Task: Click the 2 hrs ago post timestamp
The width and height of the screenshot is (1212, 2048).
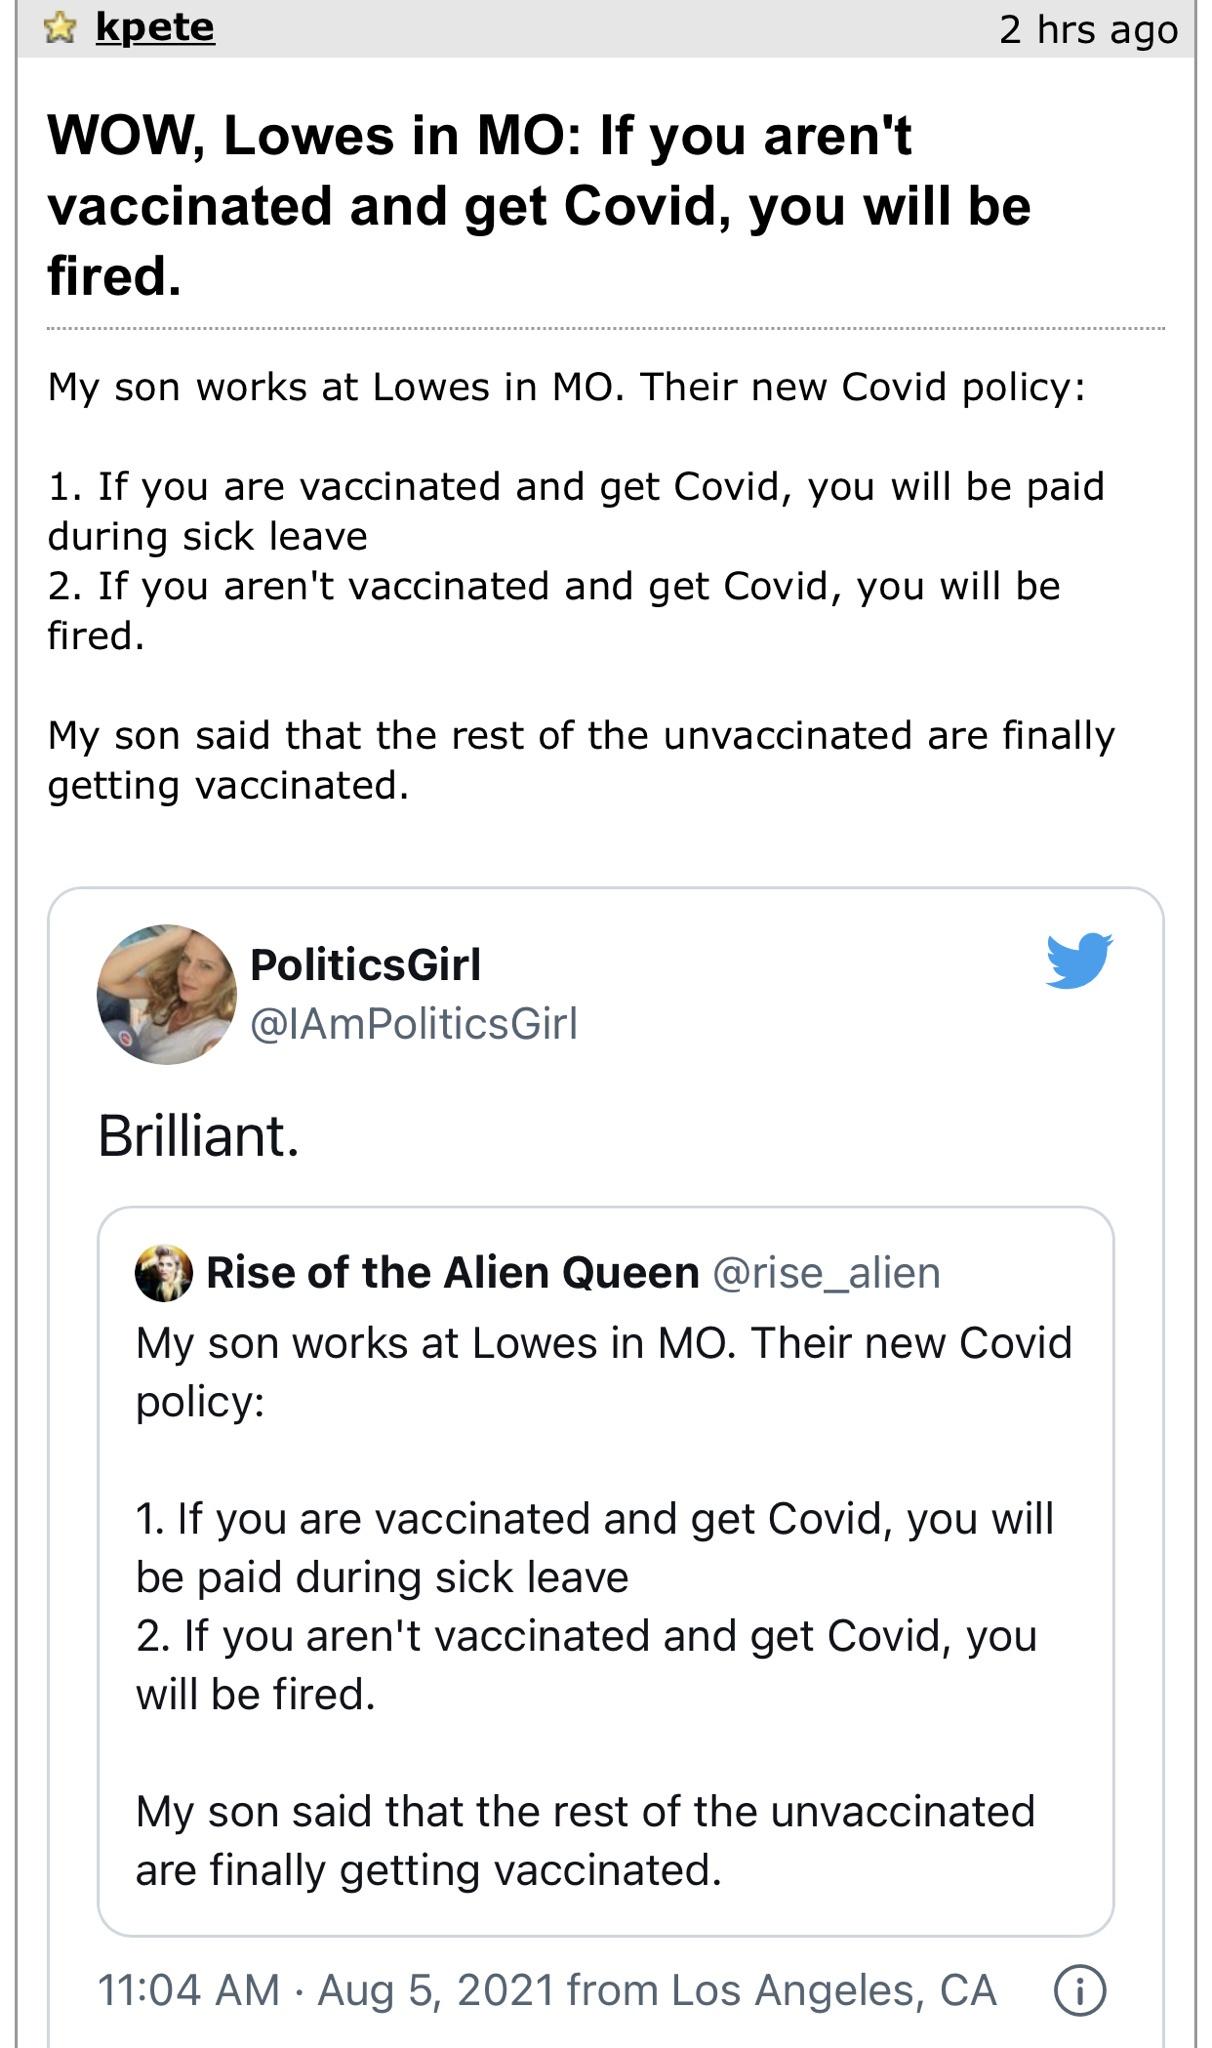Action: (x=1089, y=29)
